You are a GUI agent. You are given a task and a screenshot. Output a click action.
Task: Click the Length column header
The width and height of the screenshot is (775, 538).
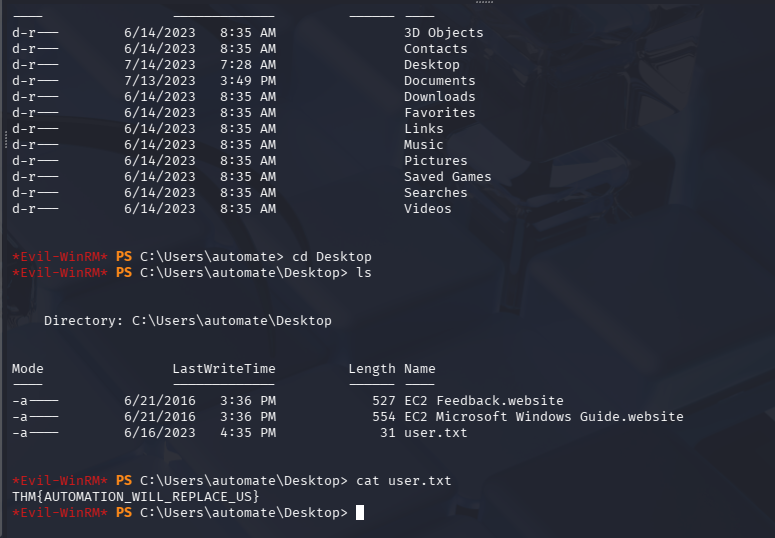[371, 369]
